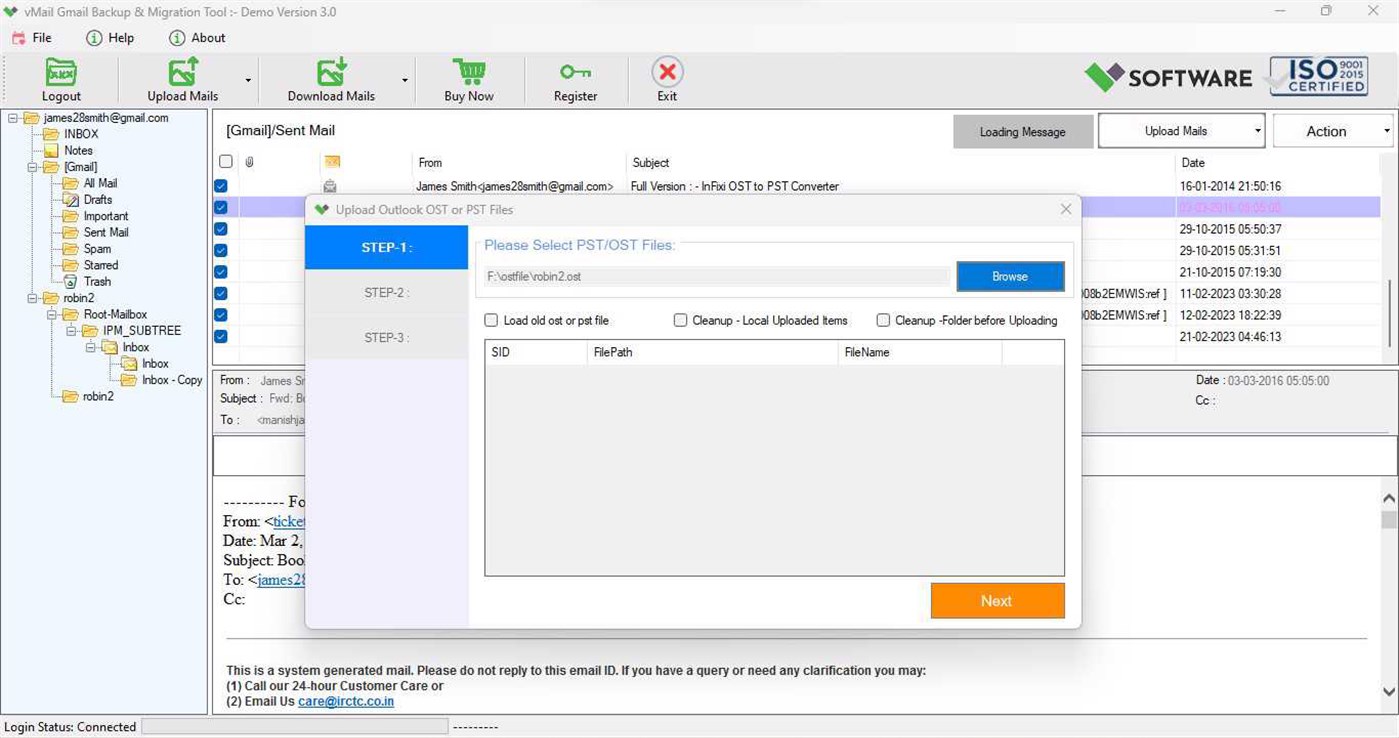Open the File menu
The width and height of the screenshot is (1399, 738).
tap(32, 38)
